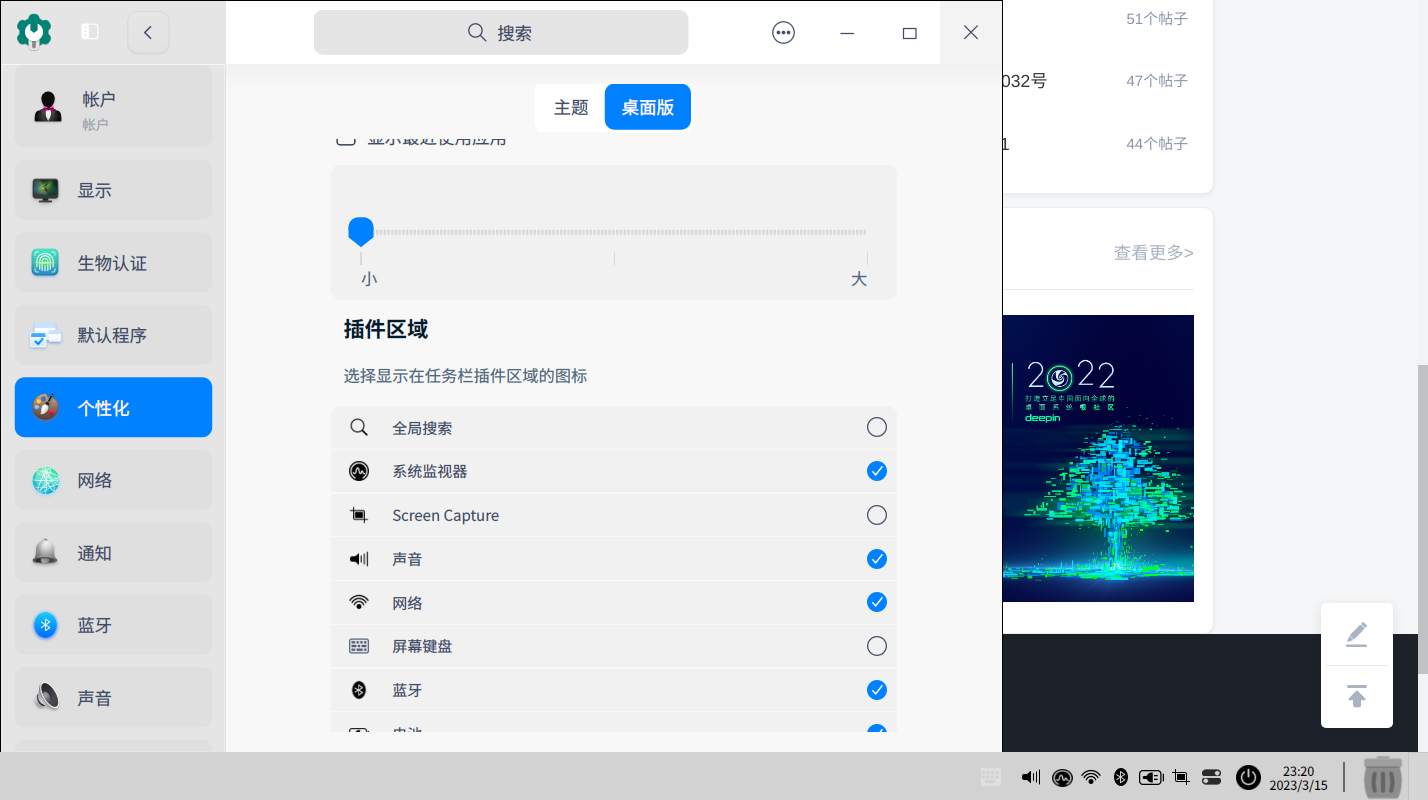
Task: Select 生物认证 in the sidebar
Action: [113, 263]
